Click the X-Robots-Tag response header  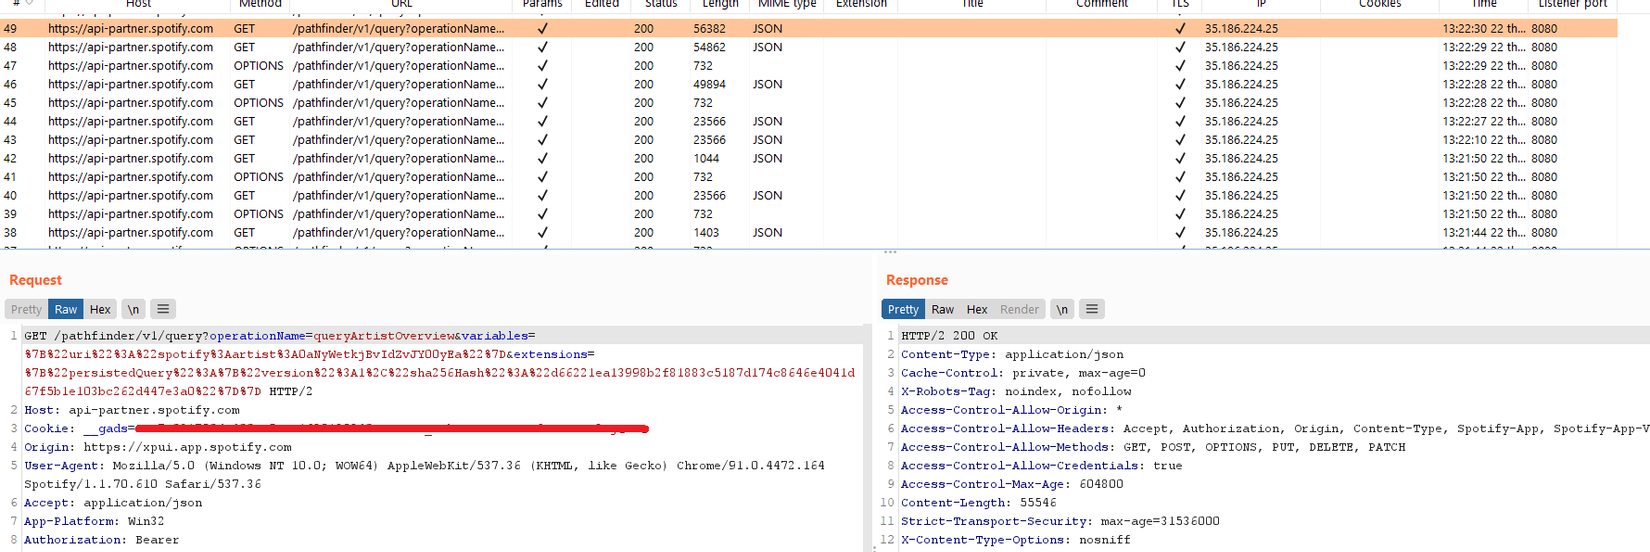click(1016, 391)
